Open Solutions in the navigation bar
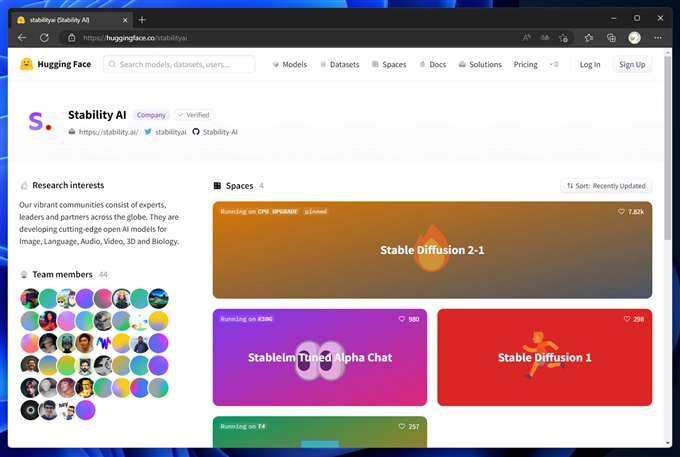This screenshot has height=457, width=680. 480,64
